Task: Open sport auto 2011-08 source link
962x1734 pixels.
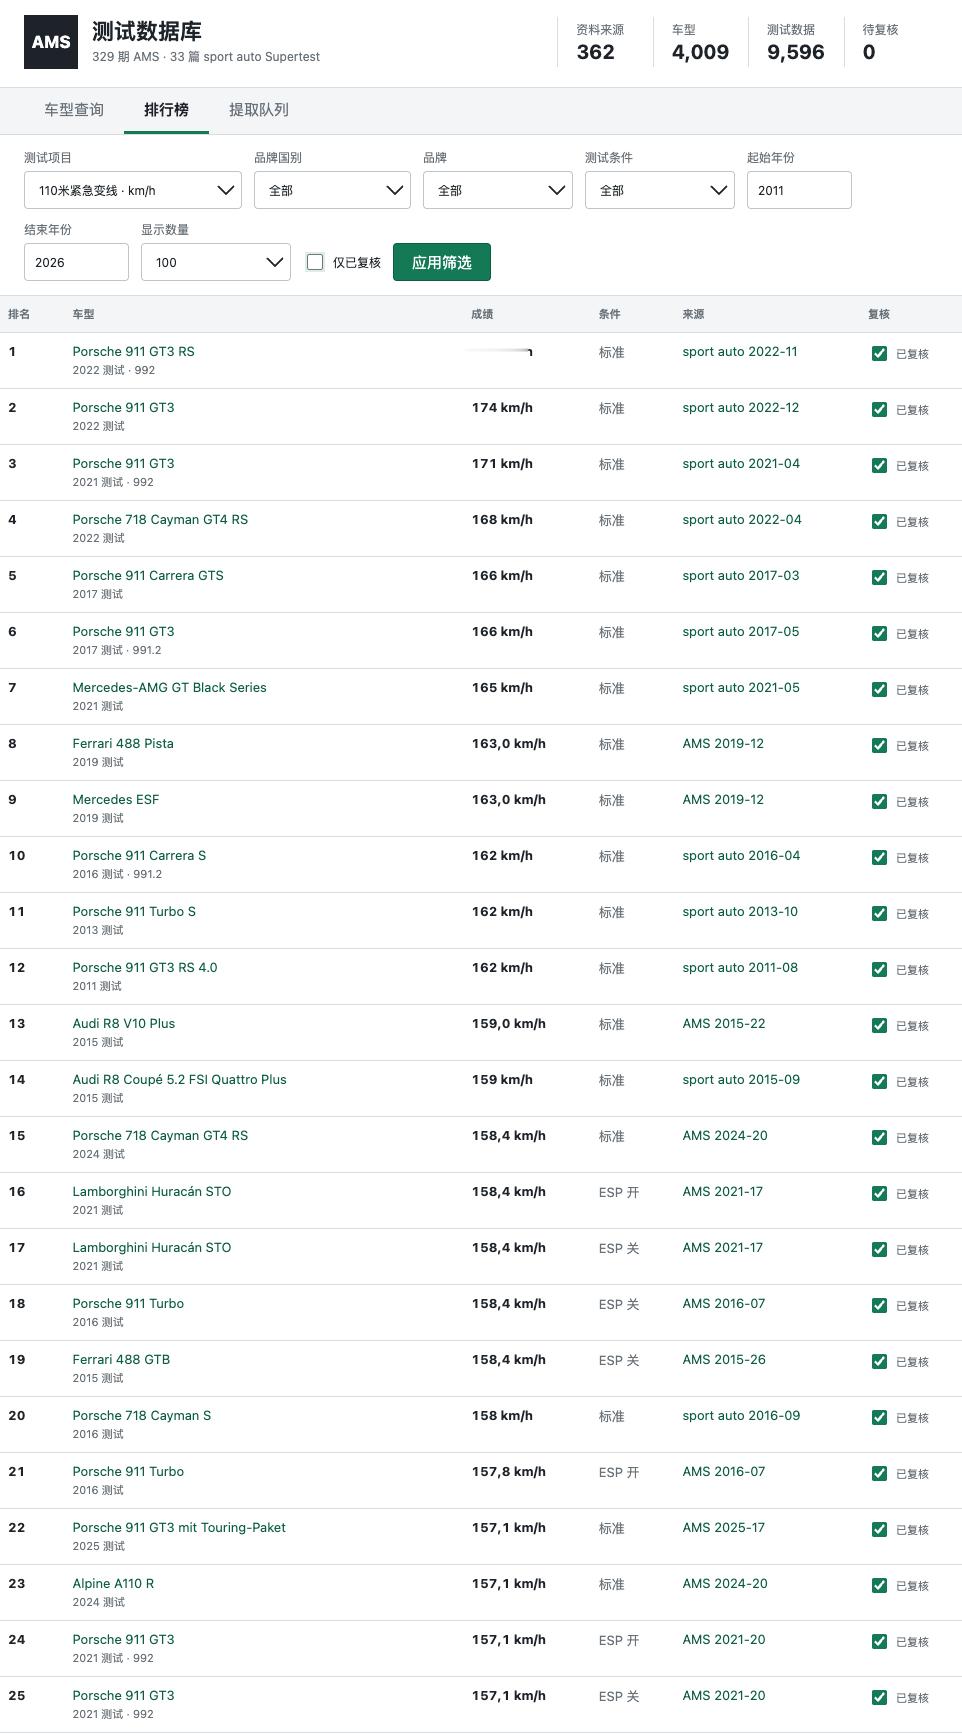Action: (740, 968)
